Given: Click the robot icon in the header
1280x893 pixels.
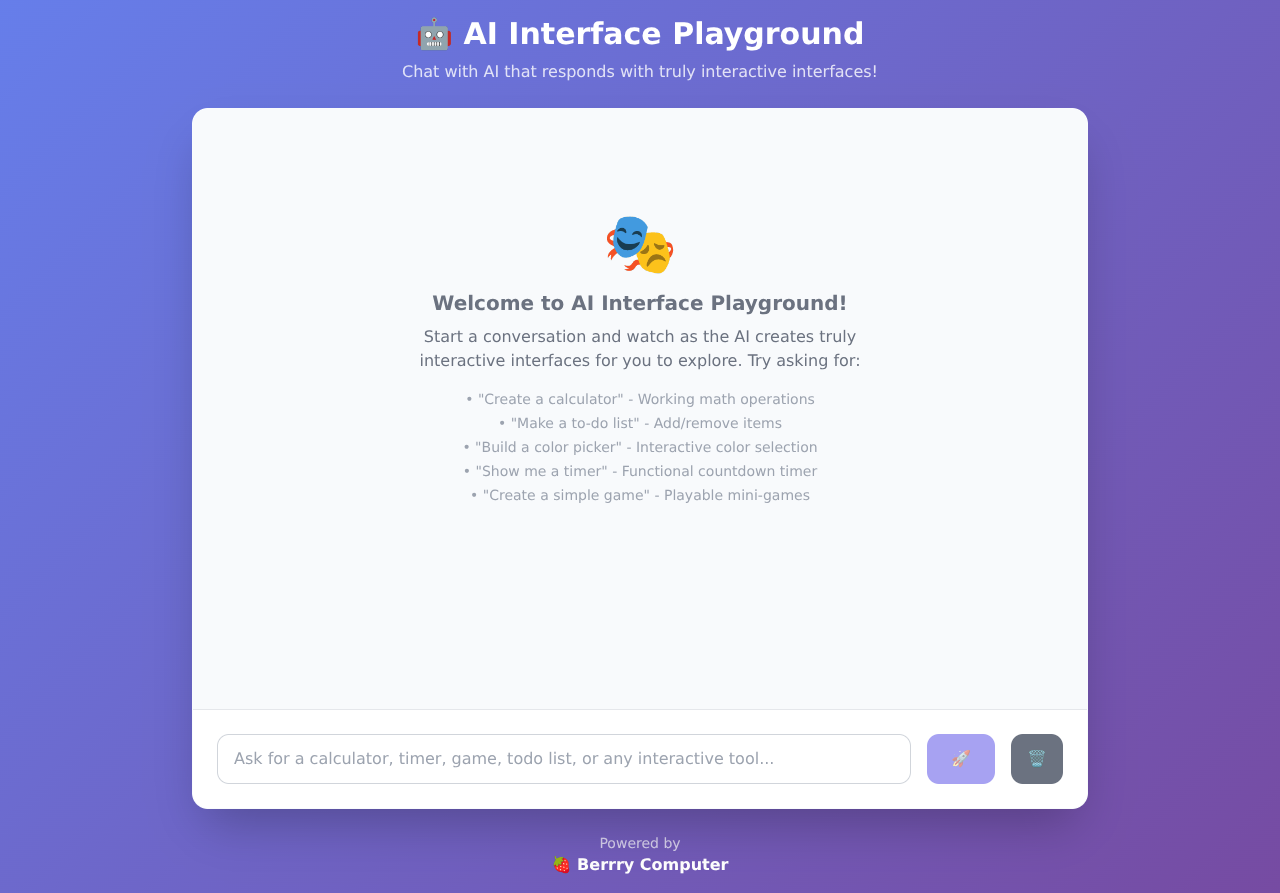Looking at the screenshot, I should (433, 33).
